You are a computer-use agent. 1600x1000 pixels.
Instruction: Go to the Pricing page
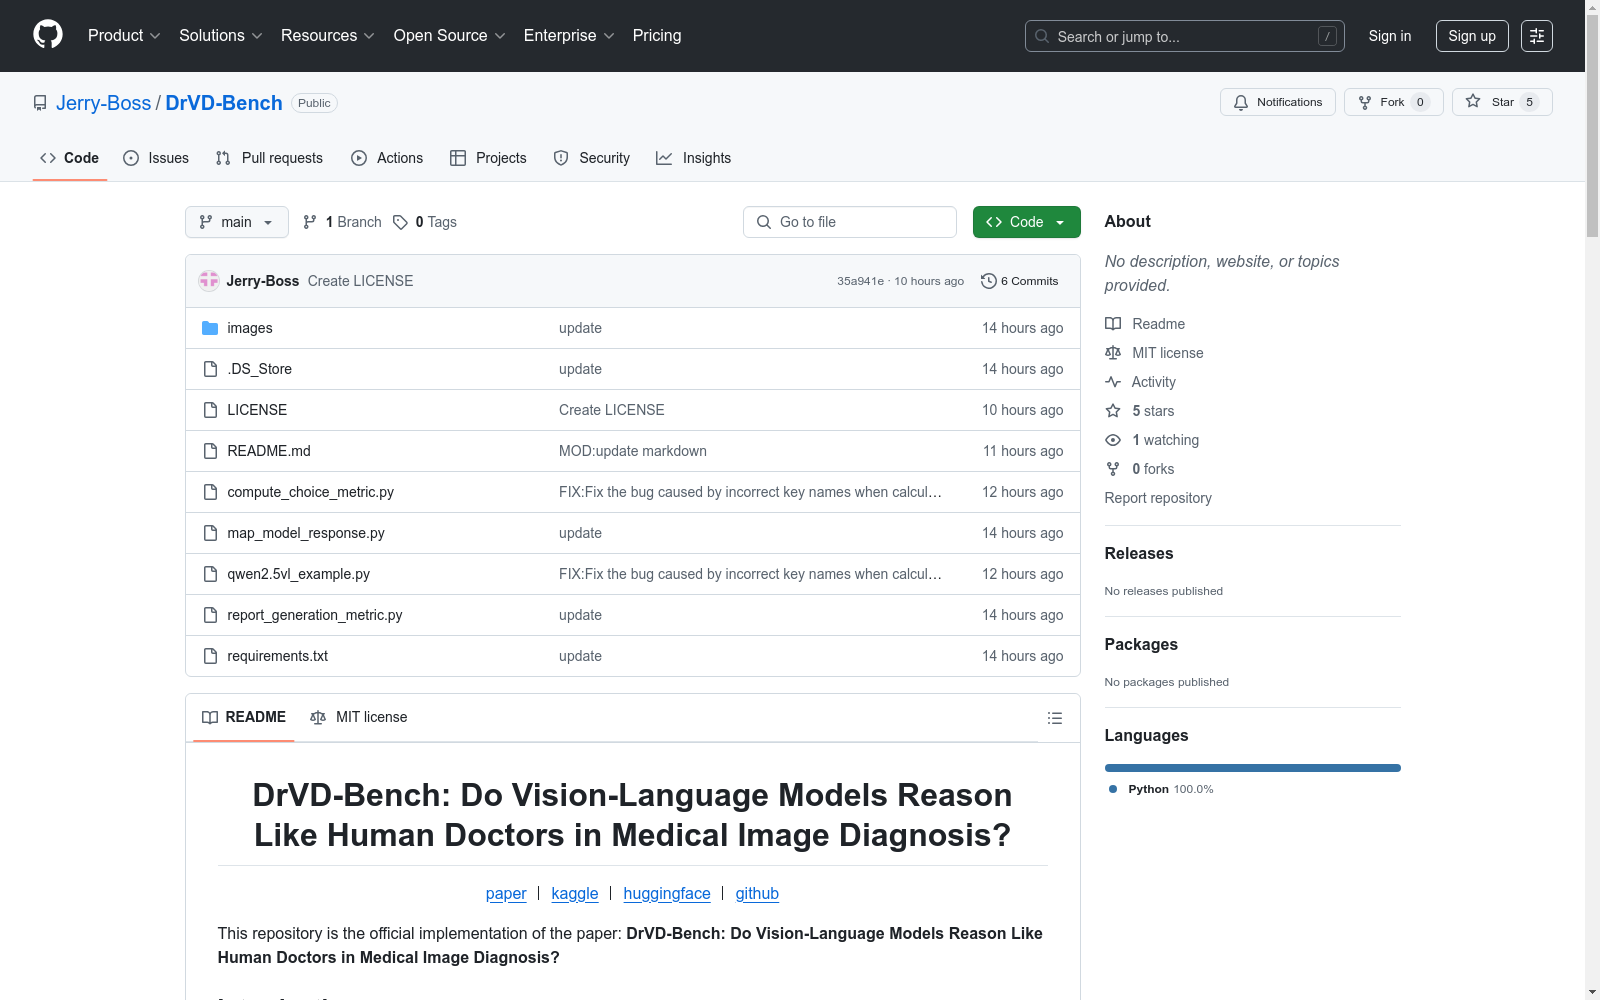pyautogui.click(x=657, y=36)
